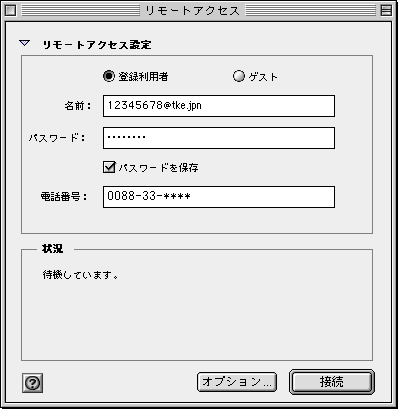Click the 名前 field label
Image resolution: width=398 pixels, height=409 pixels.
78,106
